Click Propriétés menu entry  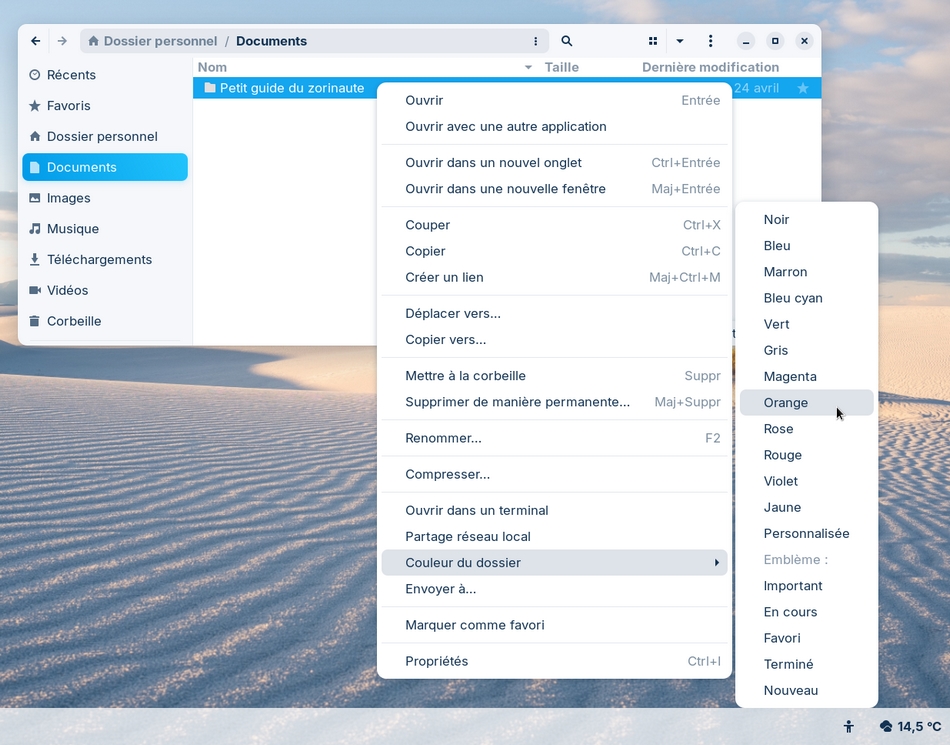pyautogui.click(x=436, y=661)
